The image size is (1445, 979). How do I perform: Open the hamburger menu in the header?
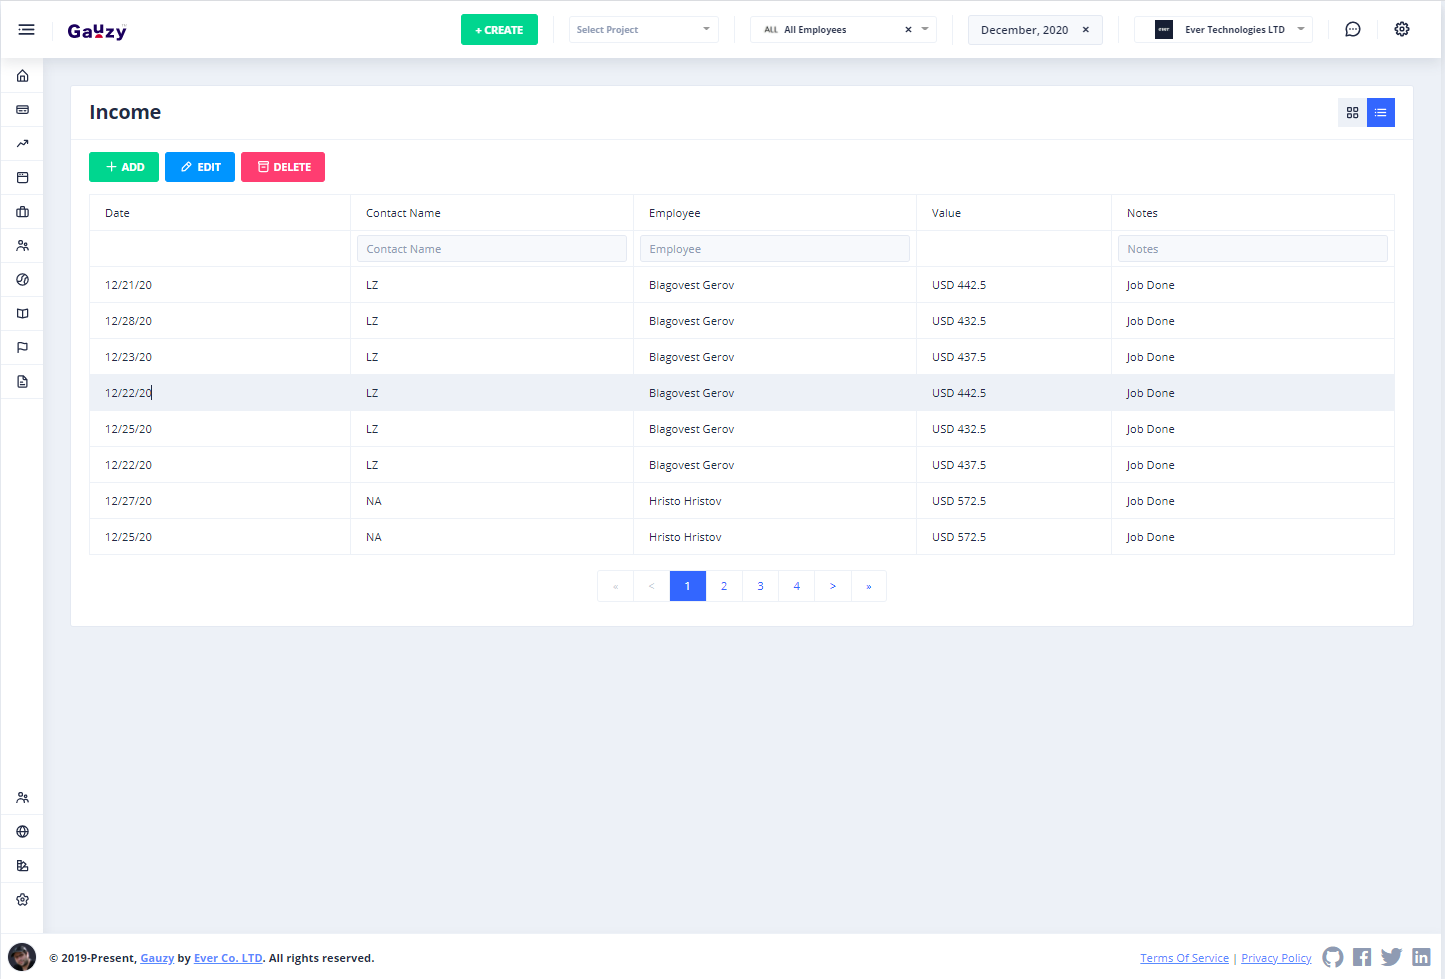26,30
